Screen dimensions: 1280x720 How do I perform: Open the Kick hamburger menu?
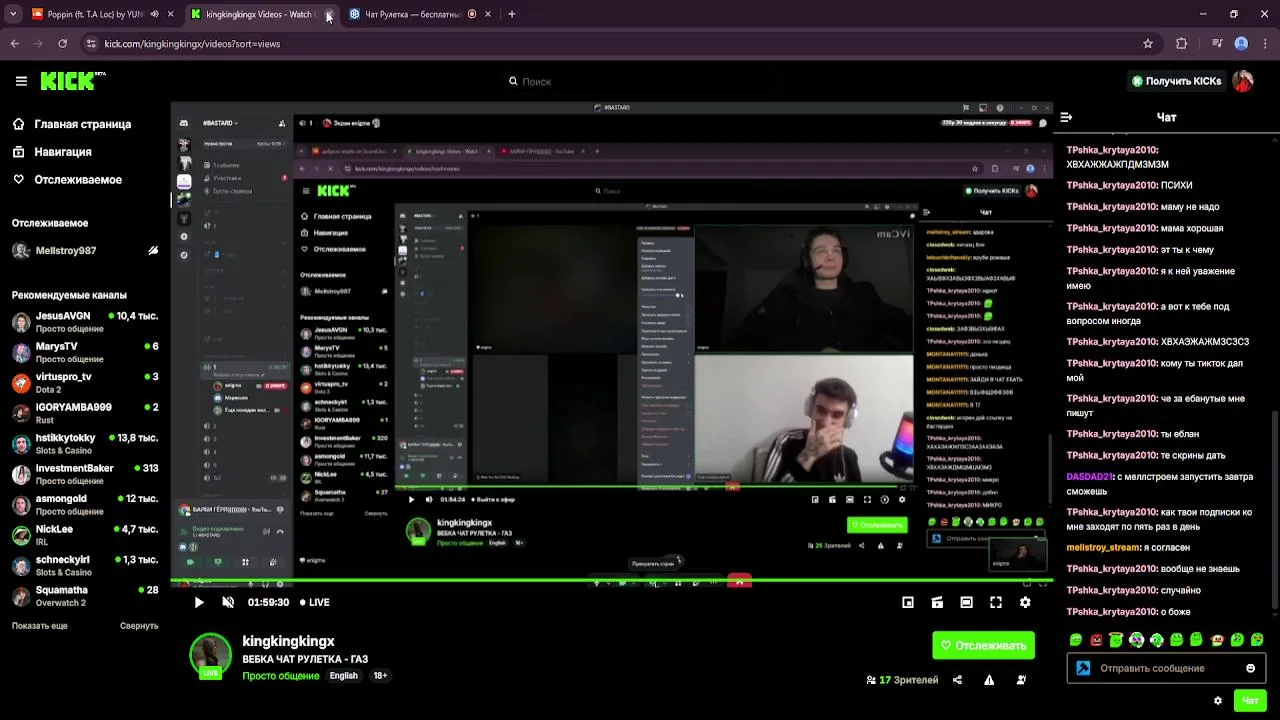click(x=21, y=81)
